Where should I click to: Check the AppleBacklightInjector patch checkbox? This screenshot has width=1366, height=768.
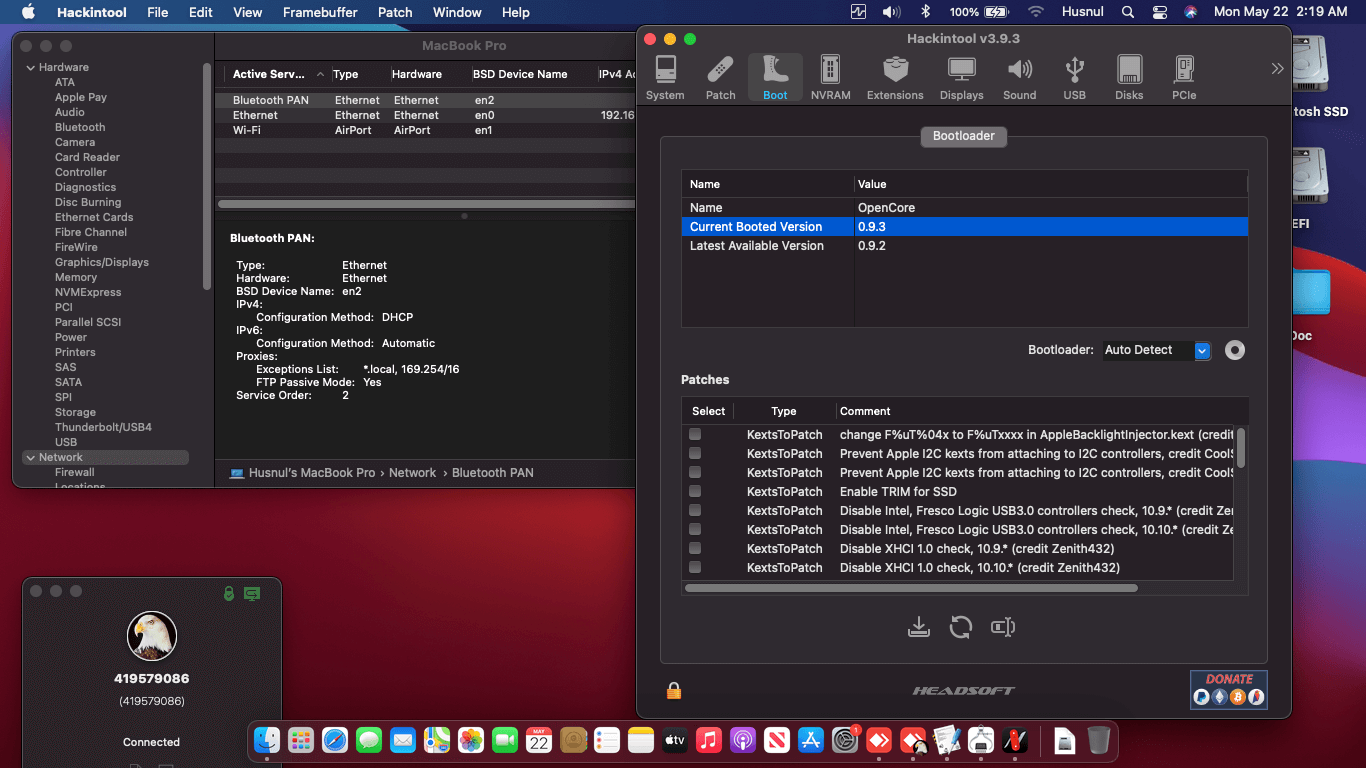click(695, 434)
